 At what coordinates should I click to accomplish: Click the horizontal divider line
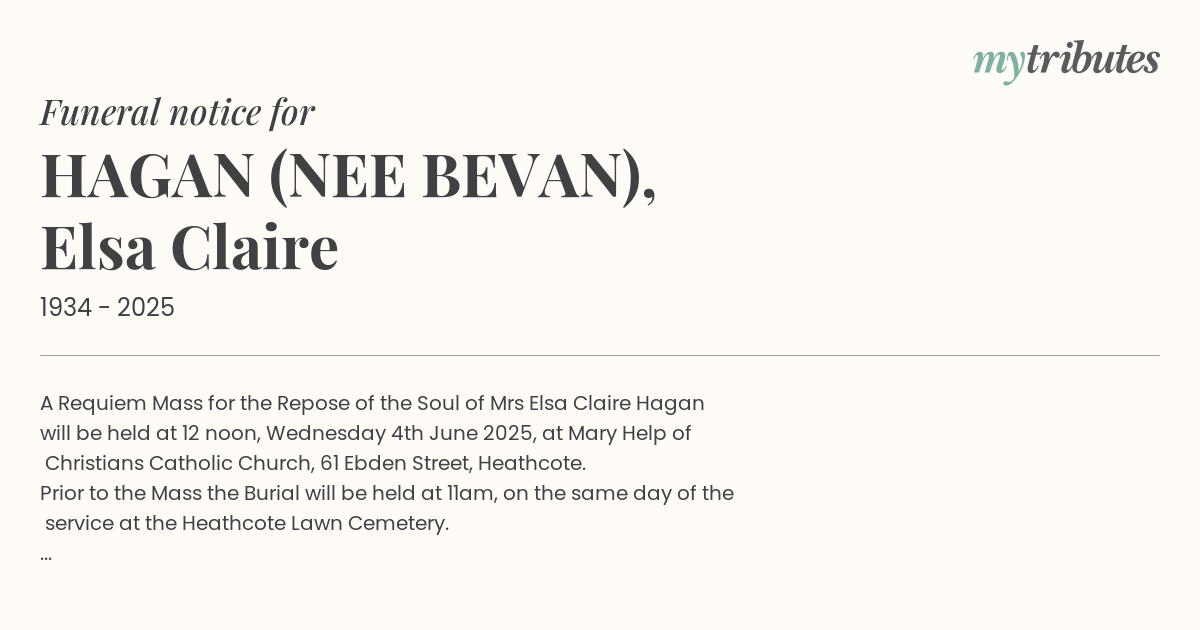[x=600, y=355]
